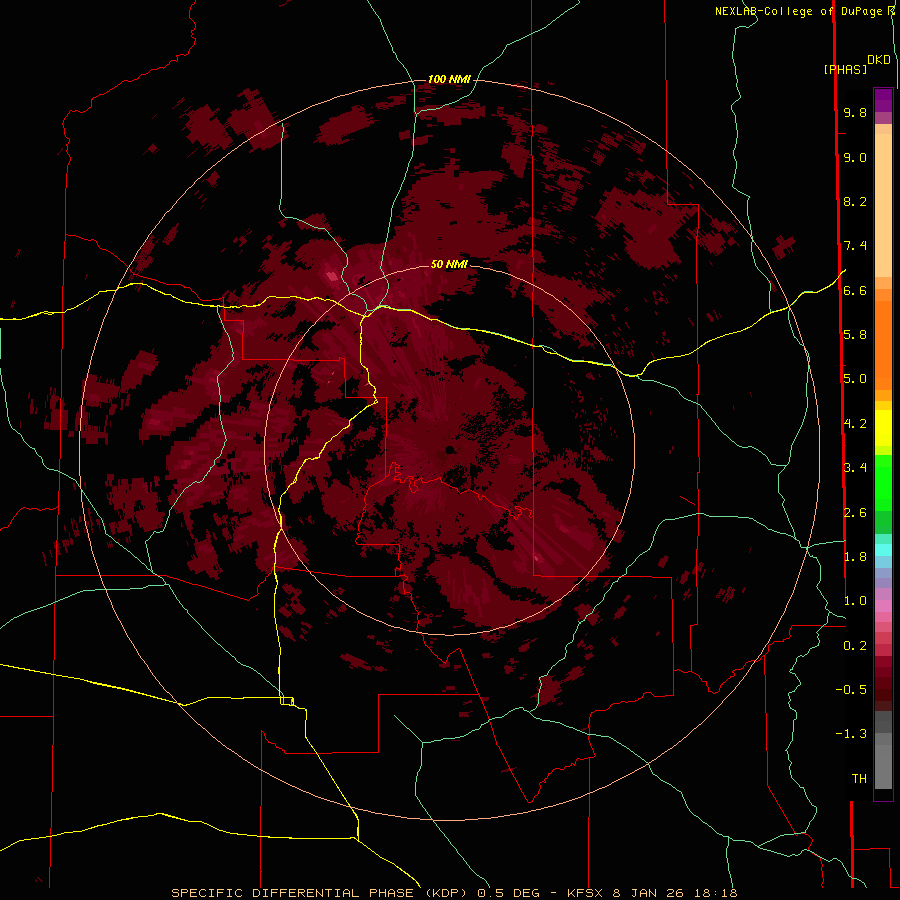Click the 6.6 legend value
Screen dimensions: 900x900
click(x=855, y=291)
